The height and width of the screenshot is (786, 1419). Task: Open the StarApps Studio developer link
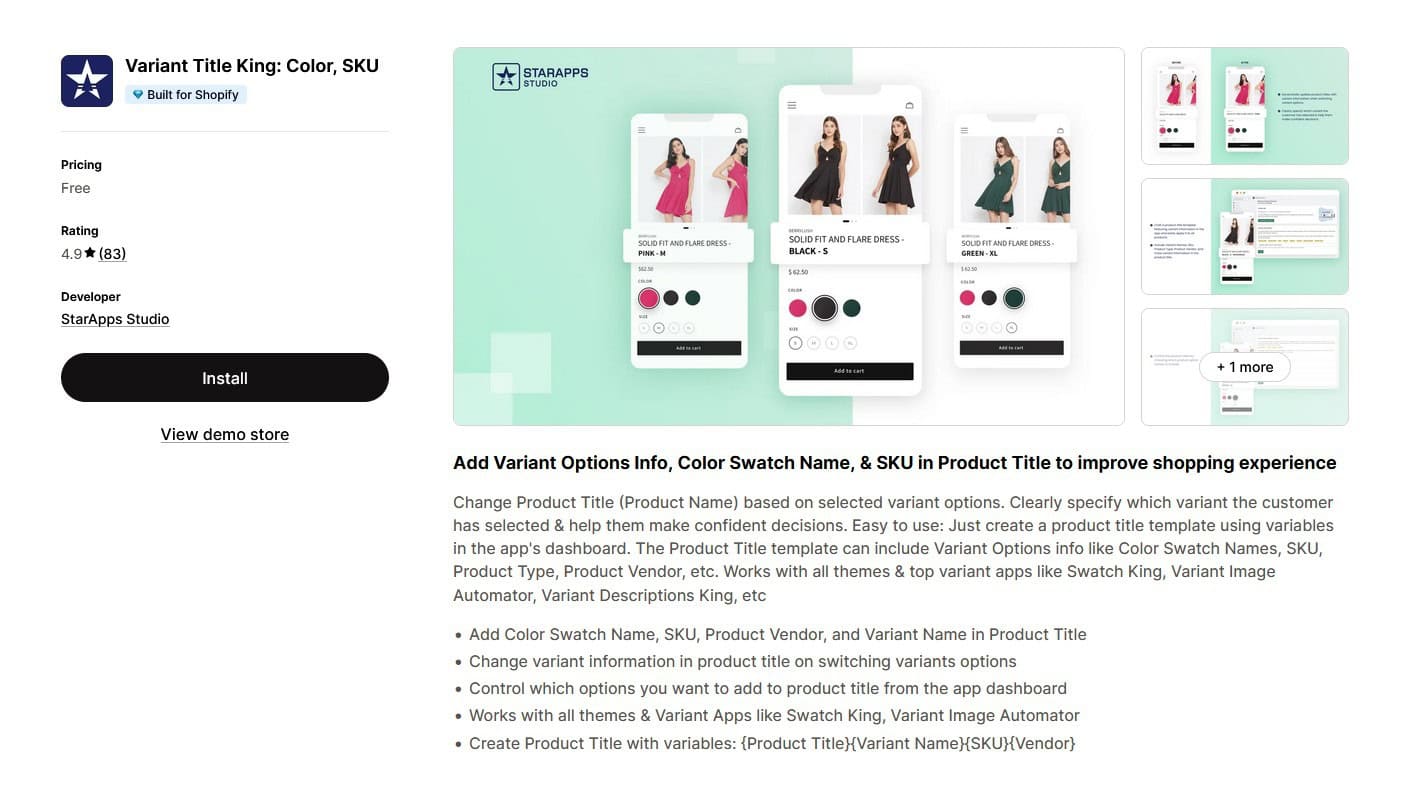point(115,319)
